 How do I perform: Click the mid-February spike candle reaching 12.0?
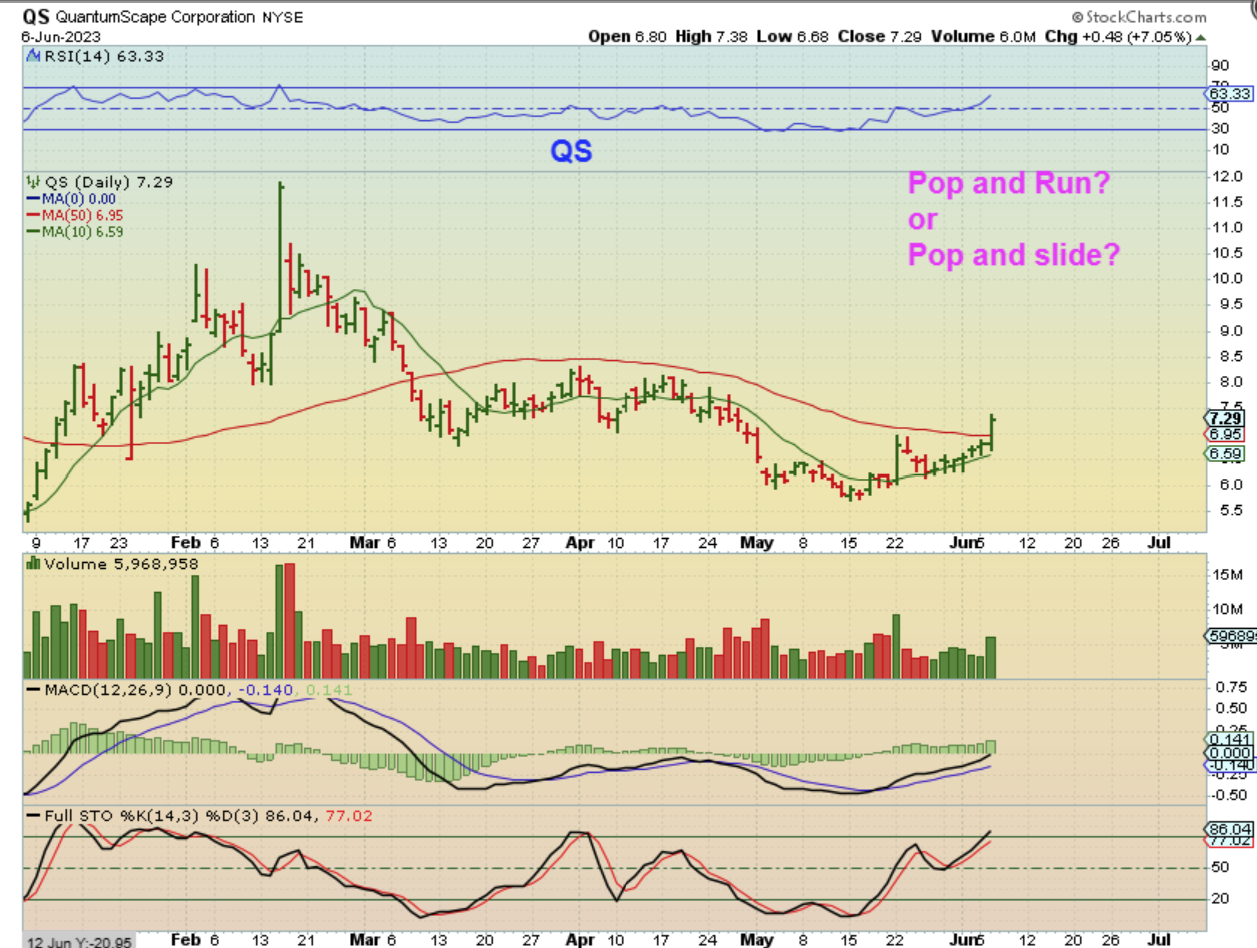280,258
